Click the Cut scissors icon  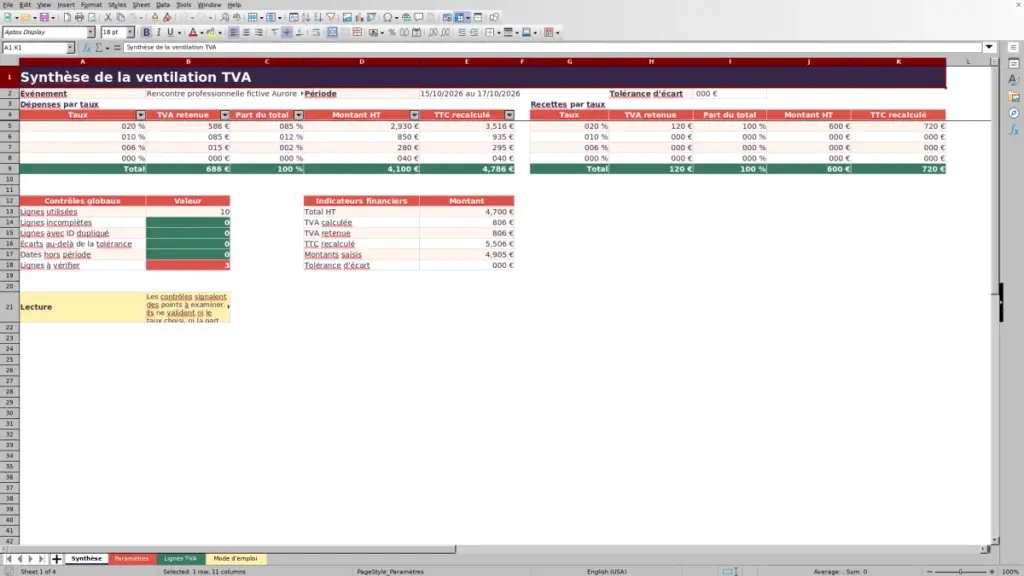(x=108, y=18)
